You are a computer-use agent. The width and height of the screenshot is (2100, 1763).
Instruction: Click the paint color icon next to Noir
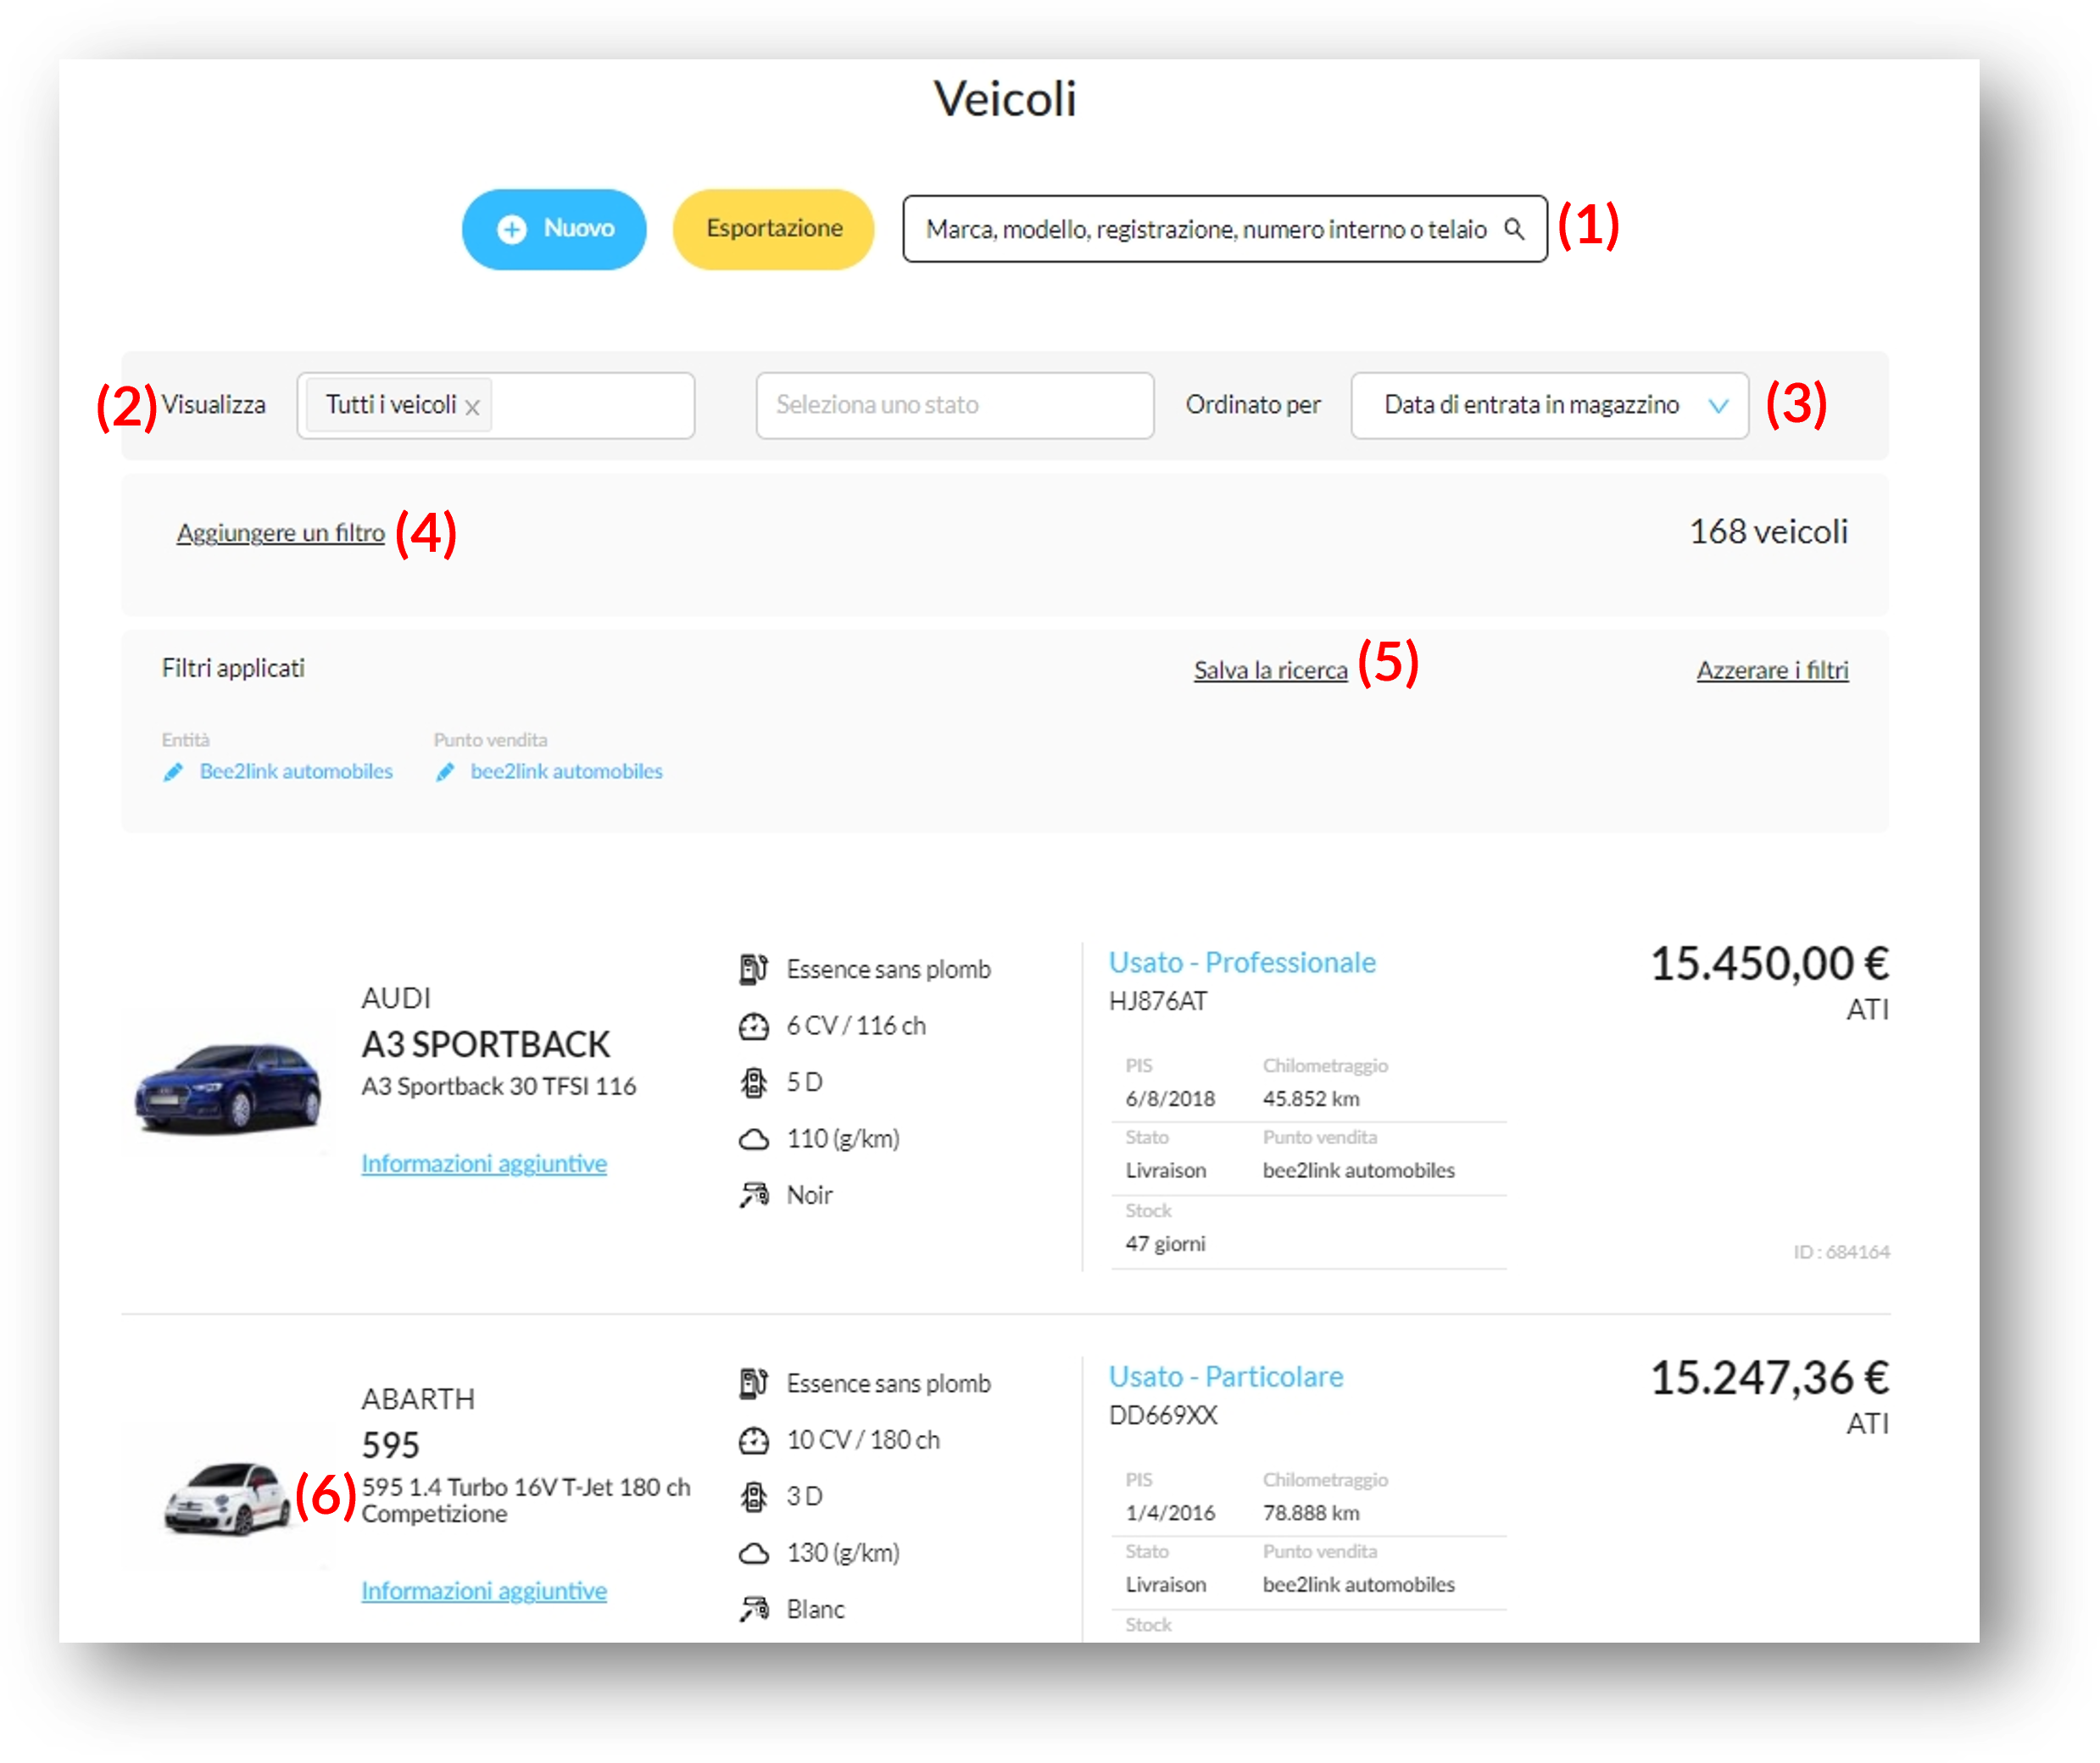tap(753, 1195)
